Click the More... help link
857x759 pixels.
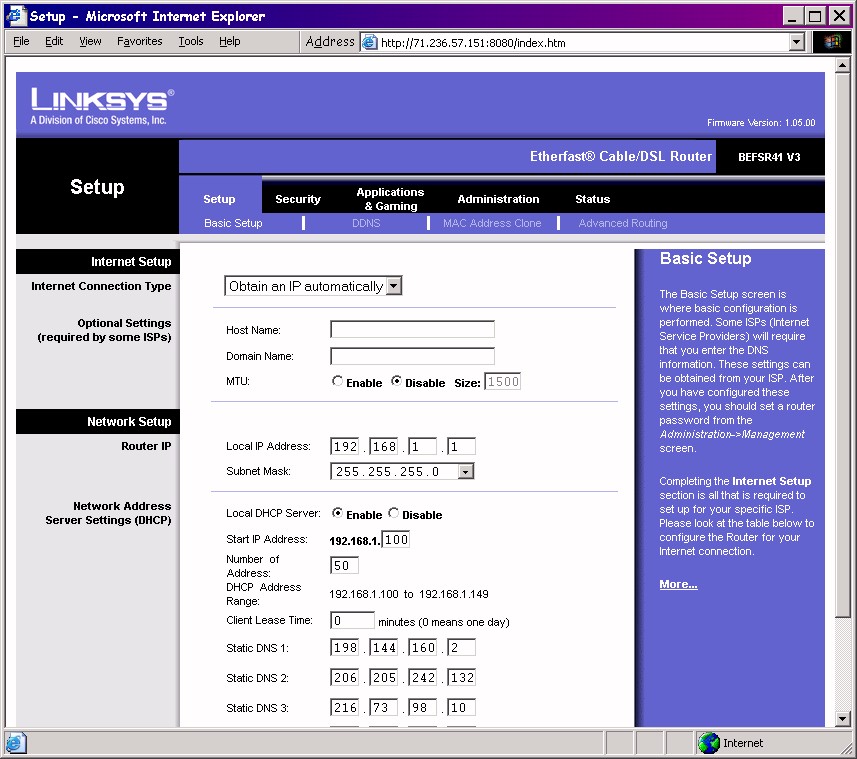(678, 584)
